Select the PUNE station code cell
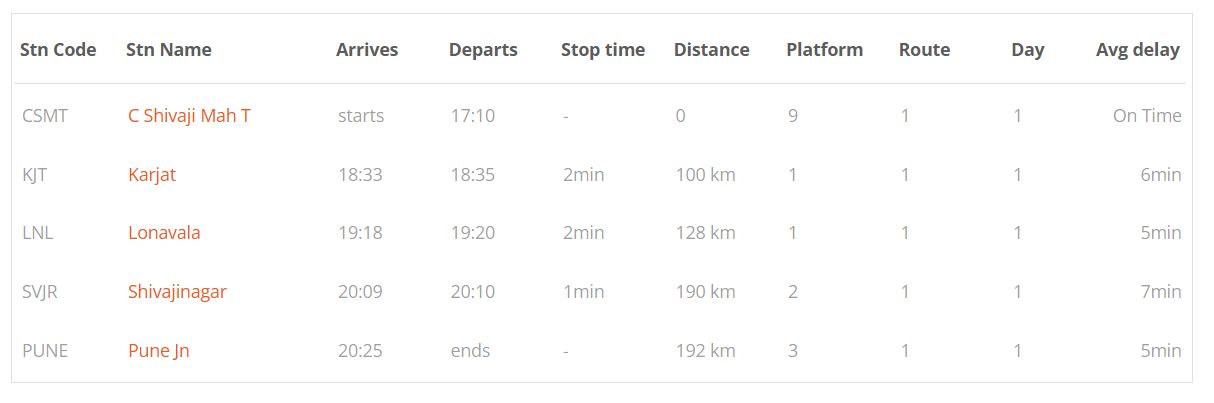 tap(46, 351)
